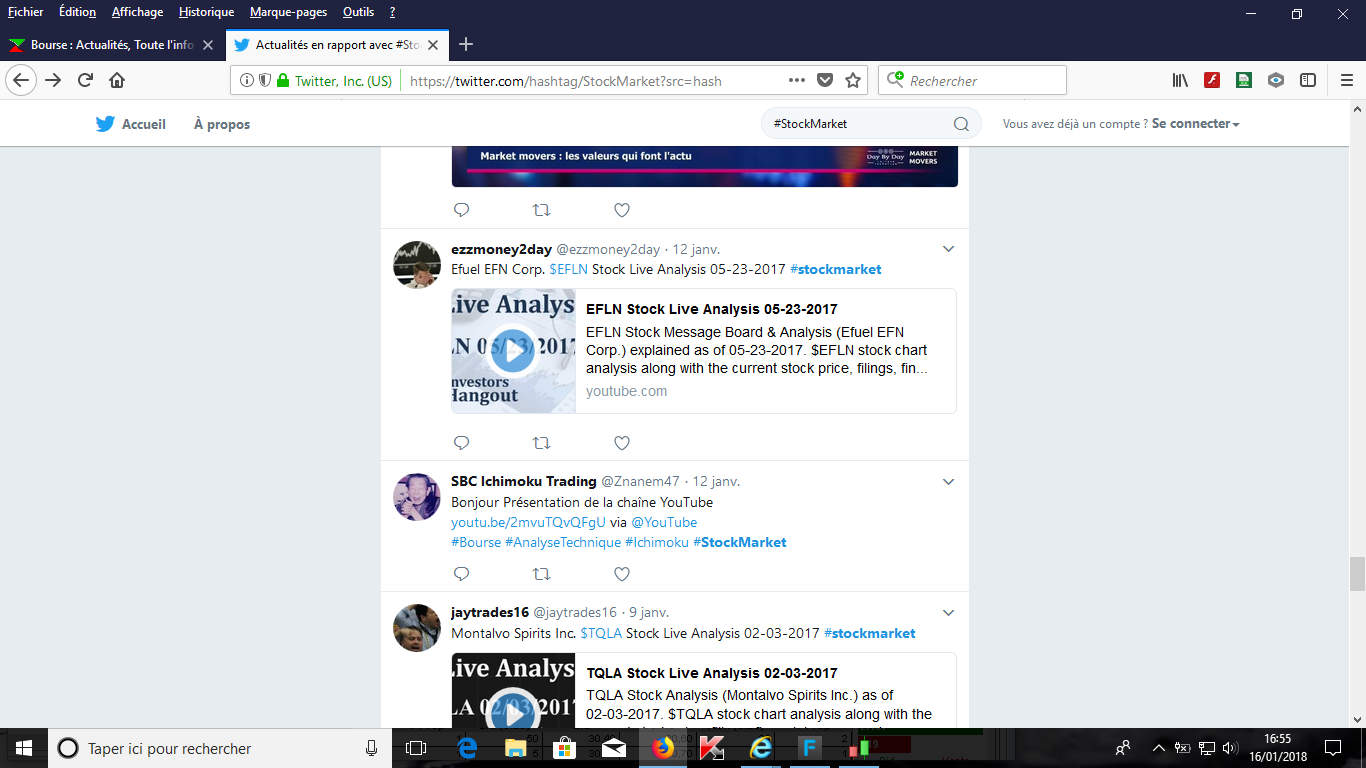Open the youtu.be/2mvuTQvQFgU link
This screenshot has width=1366, height=768.
[528, 522]
